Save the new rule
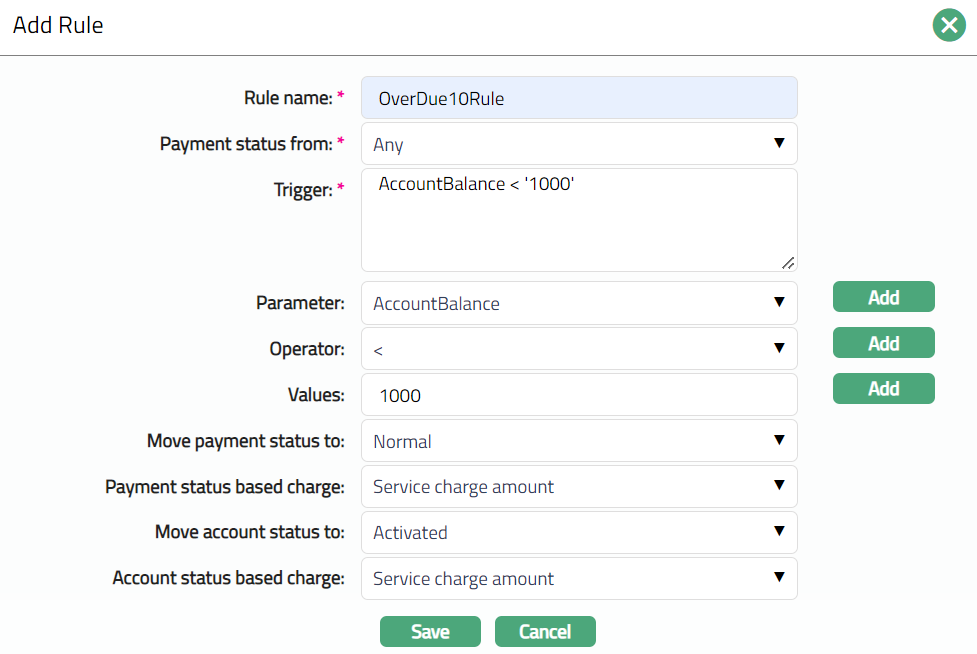Image resolution: width=977 pixels, height=654 pixels. [x=430, y=632]
